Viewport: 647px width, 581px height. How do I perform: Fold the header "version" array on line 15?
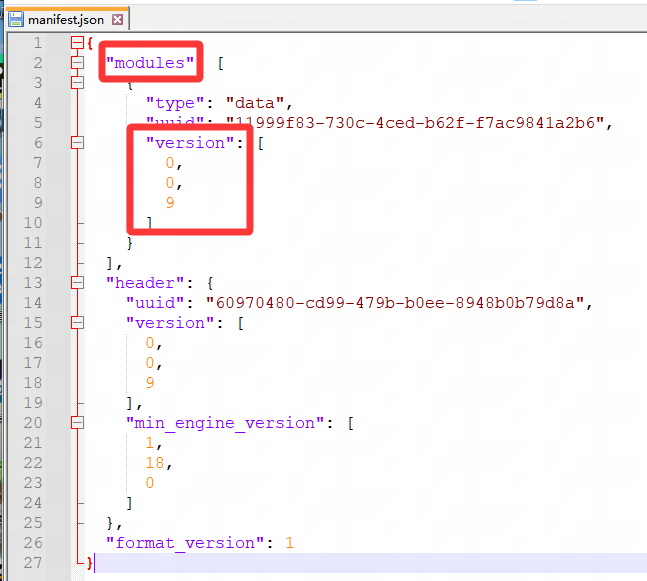point(77,323)
